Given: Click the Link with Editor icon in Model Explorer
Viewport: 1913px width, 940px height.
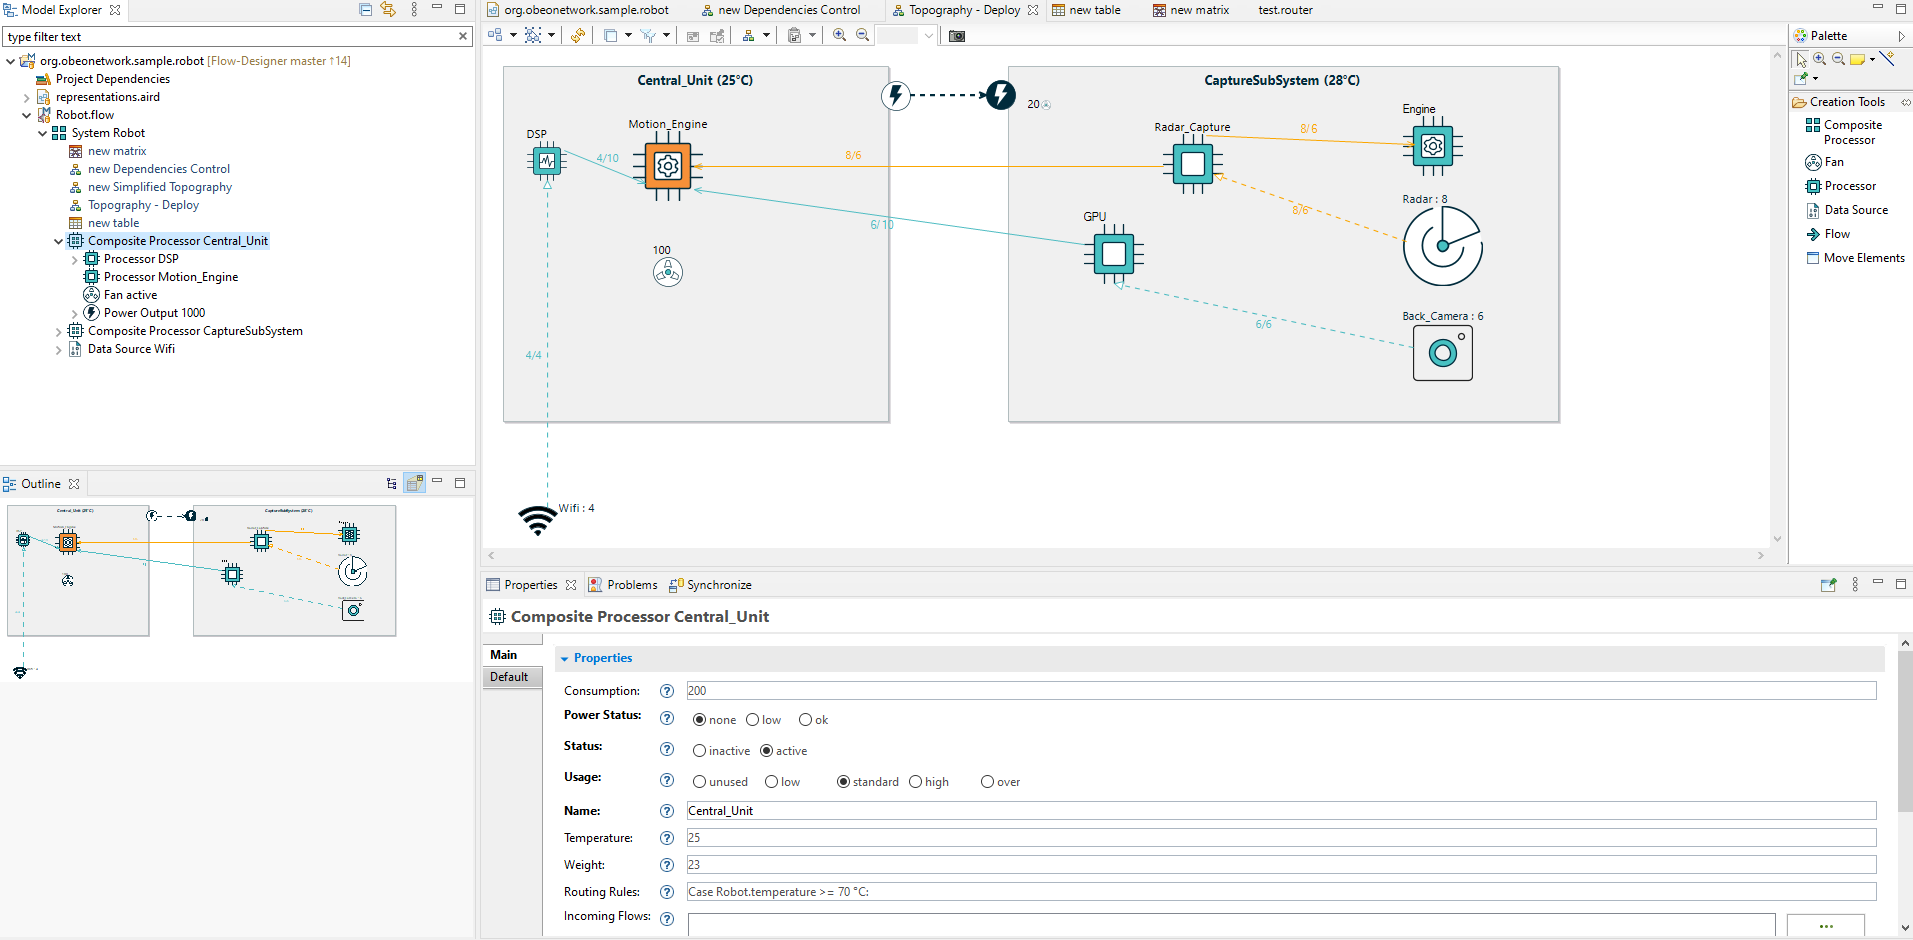Looking at the screenshot, I should coord(388,9).
